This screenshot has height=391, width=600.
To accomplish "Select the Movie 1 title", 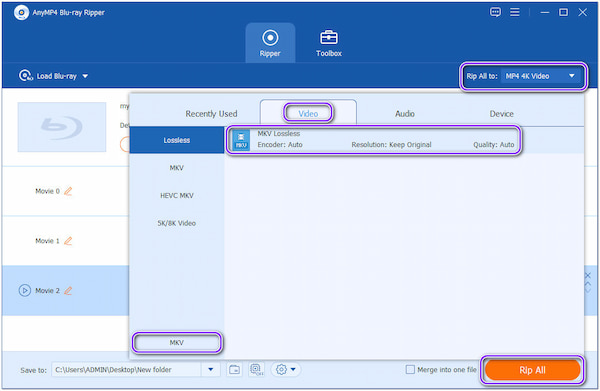I will coord(47,241).
